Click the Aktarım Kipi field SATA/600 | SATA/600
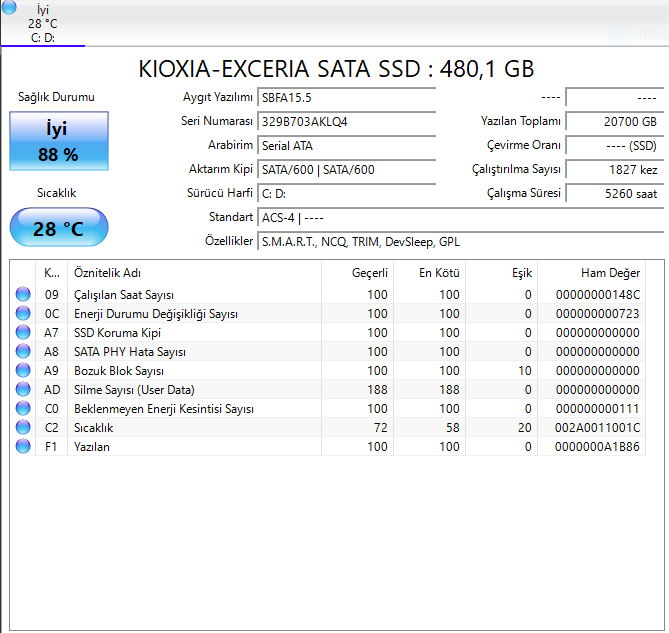 pos(346,170)
